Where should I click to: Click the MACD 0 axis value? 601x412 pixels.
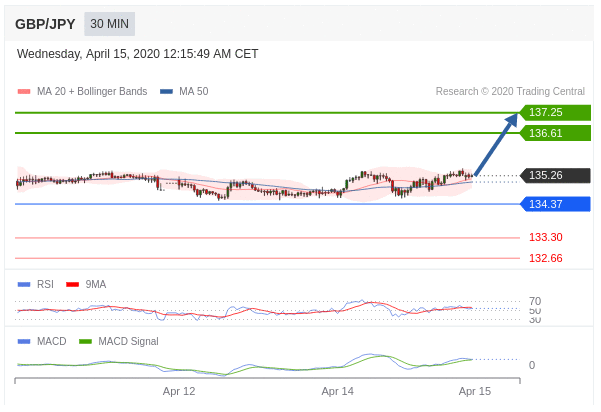tap(532, 365)
